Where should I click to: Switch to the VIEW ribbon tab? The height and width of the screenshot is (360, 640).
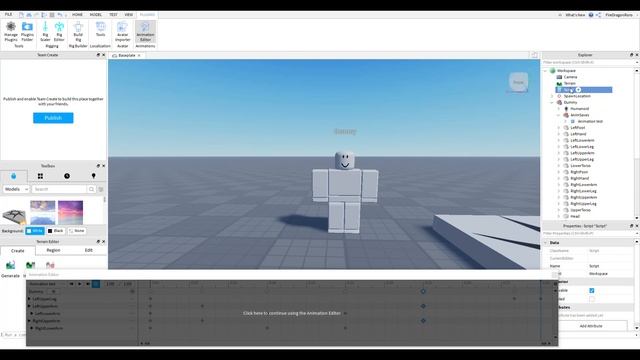point(129,15)
